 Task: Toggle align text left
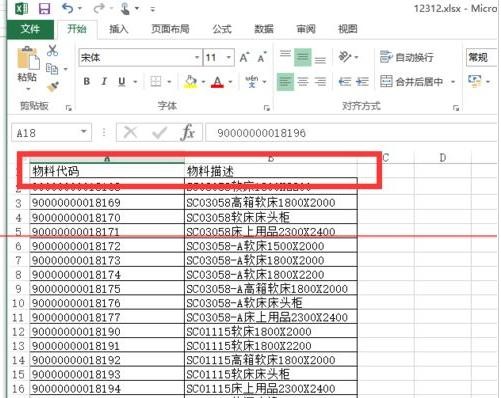pyautogui.click(x=285, y=82)
